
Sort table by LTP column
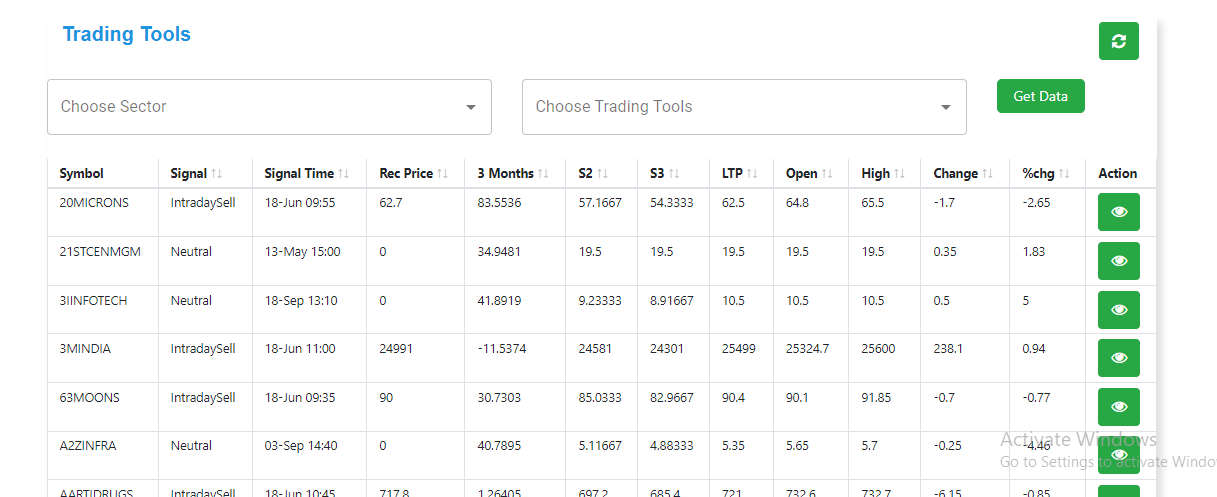click(752, 174)
